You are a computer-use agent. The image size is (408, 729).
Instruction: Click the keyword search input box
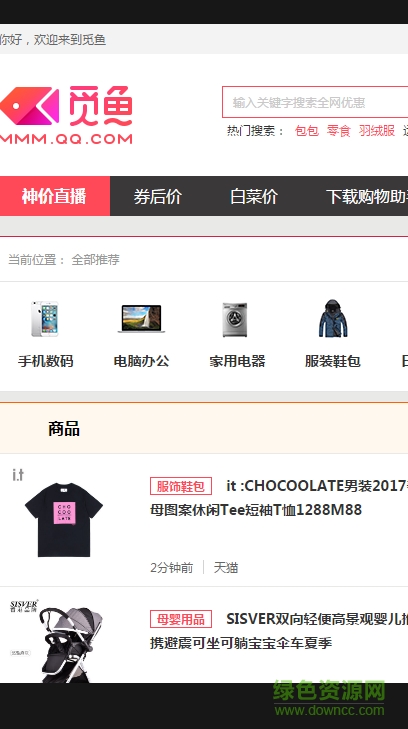(x=315, y=102)
